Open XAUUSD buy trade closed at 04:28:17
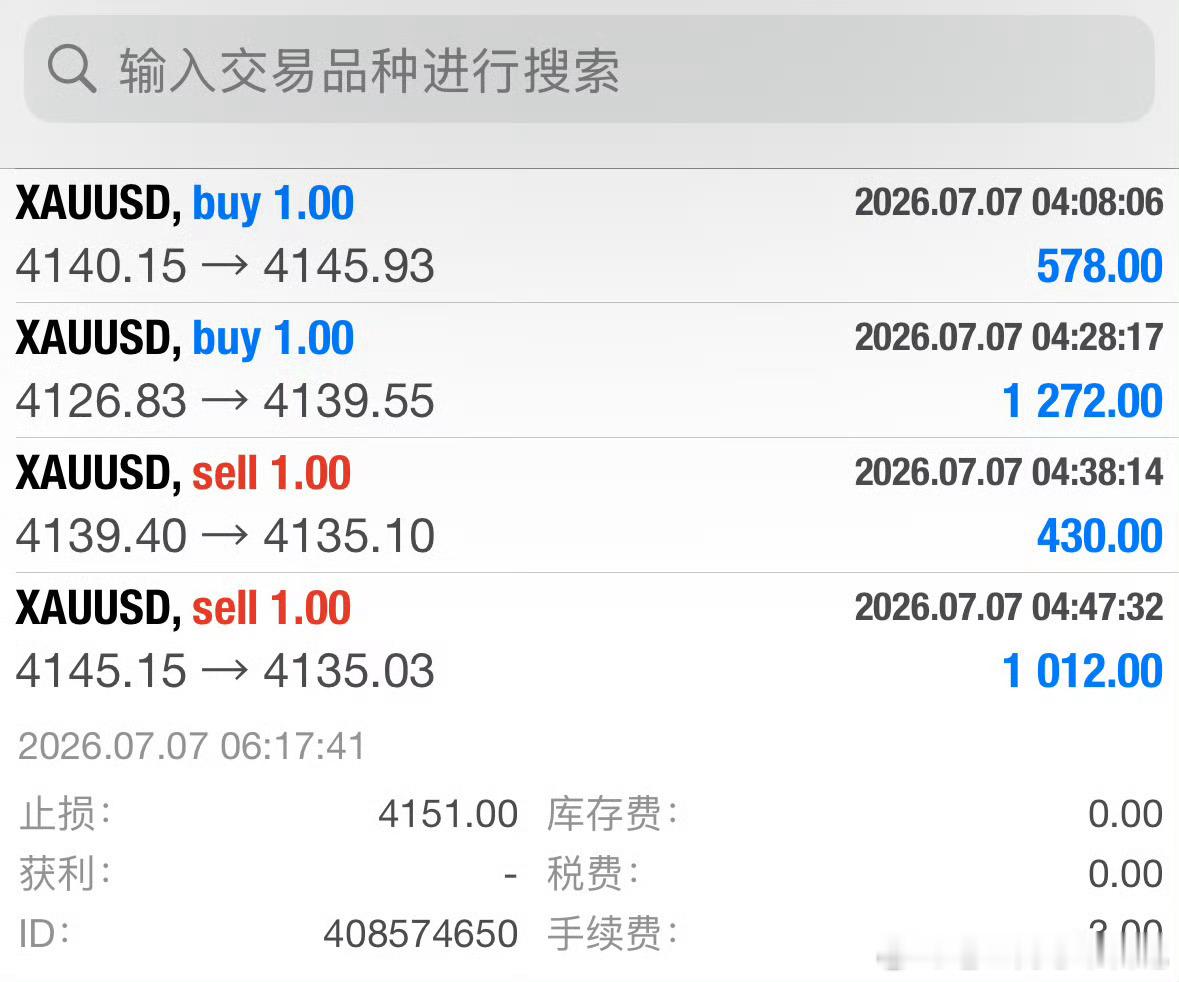 coord(590,370)
